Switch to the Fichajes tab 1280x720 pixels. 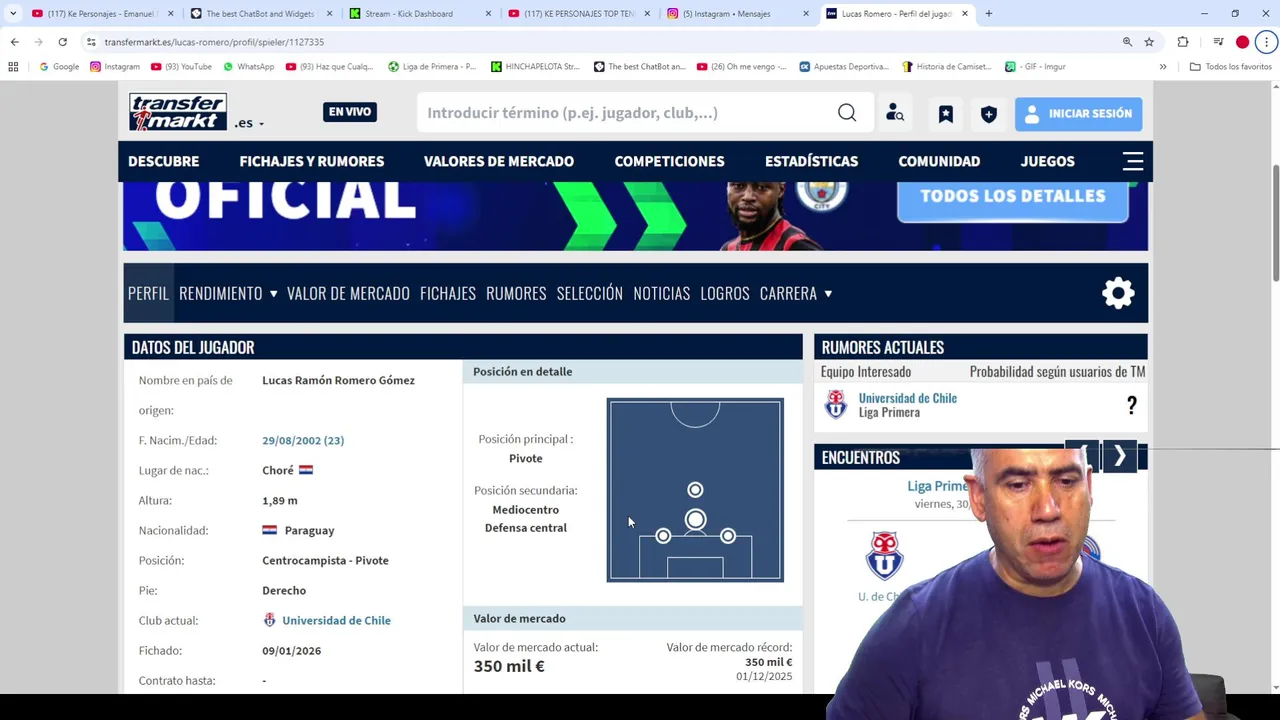point(447,293)
